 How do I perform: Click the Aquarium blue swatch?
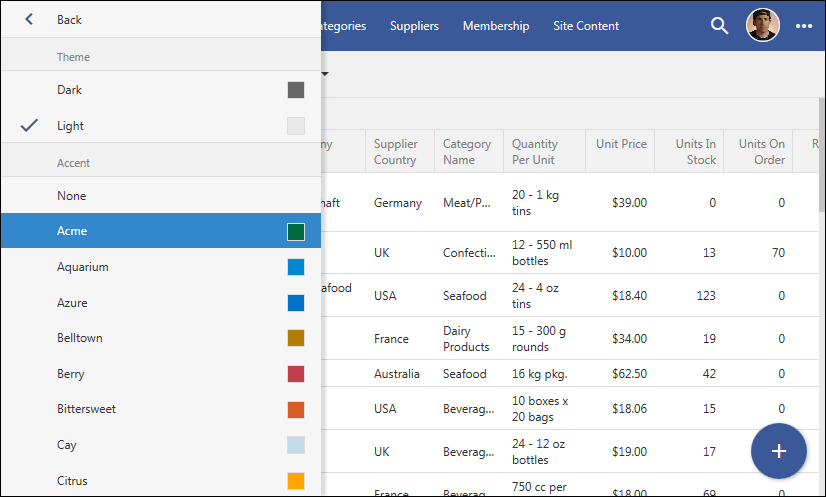(296, 267)
